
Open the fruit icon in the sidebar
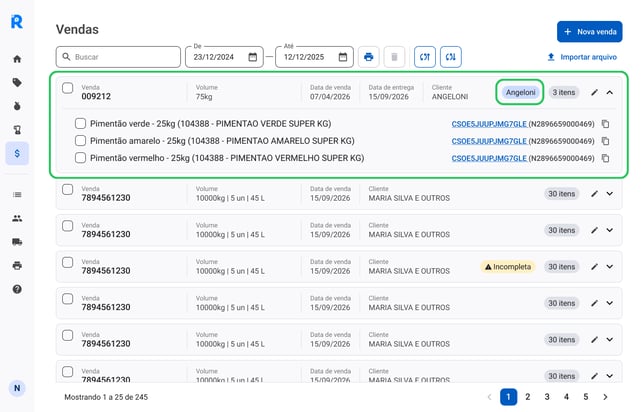pos(17,106)
